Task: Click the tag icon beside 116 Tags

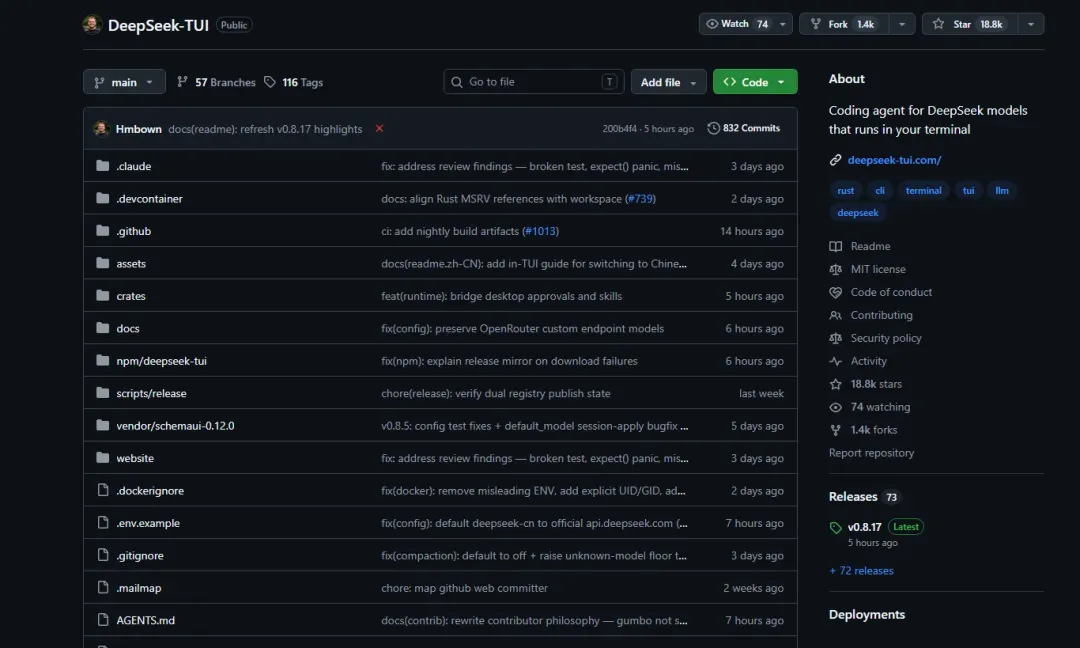Action: pos(270,82)
